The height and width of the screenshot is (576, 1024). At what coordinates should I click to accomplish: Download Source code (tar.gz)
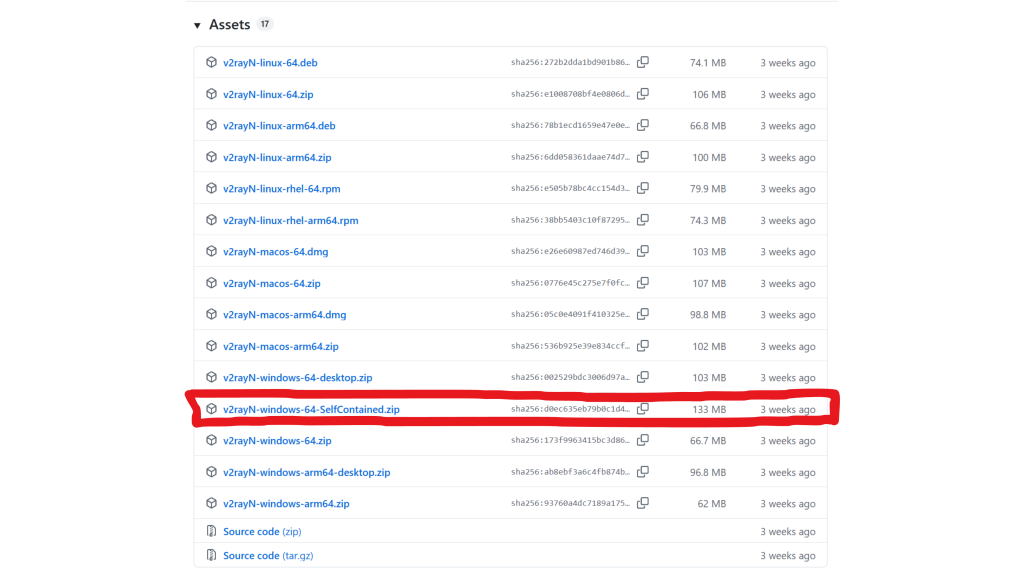click(268, 556)
